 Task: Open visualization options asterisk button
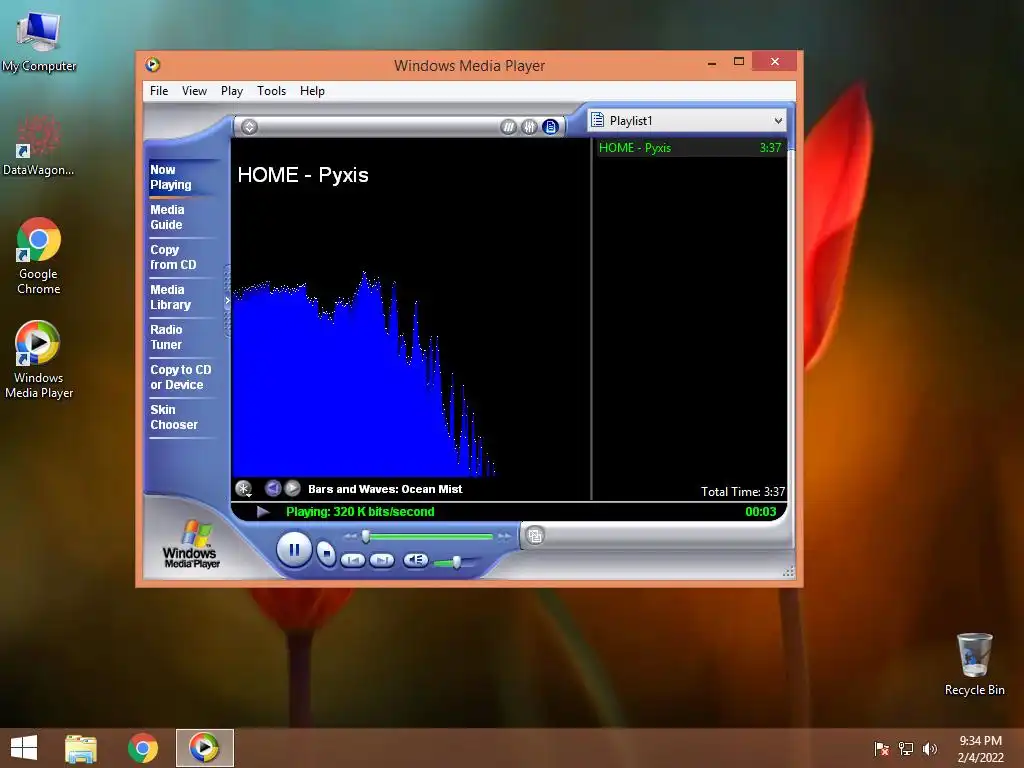[244, 488]
